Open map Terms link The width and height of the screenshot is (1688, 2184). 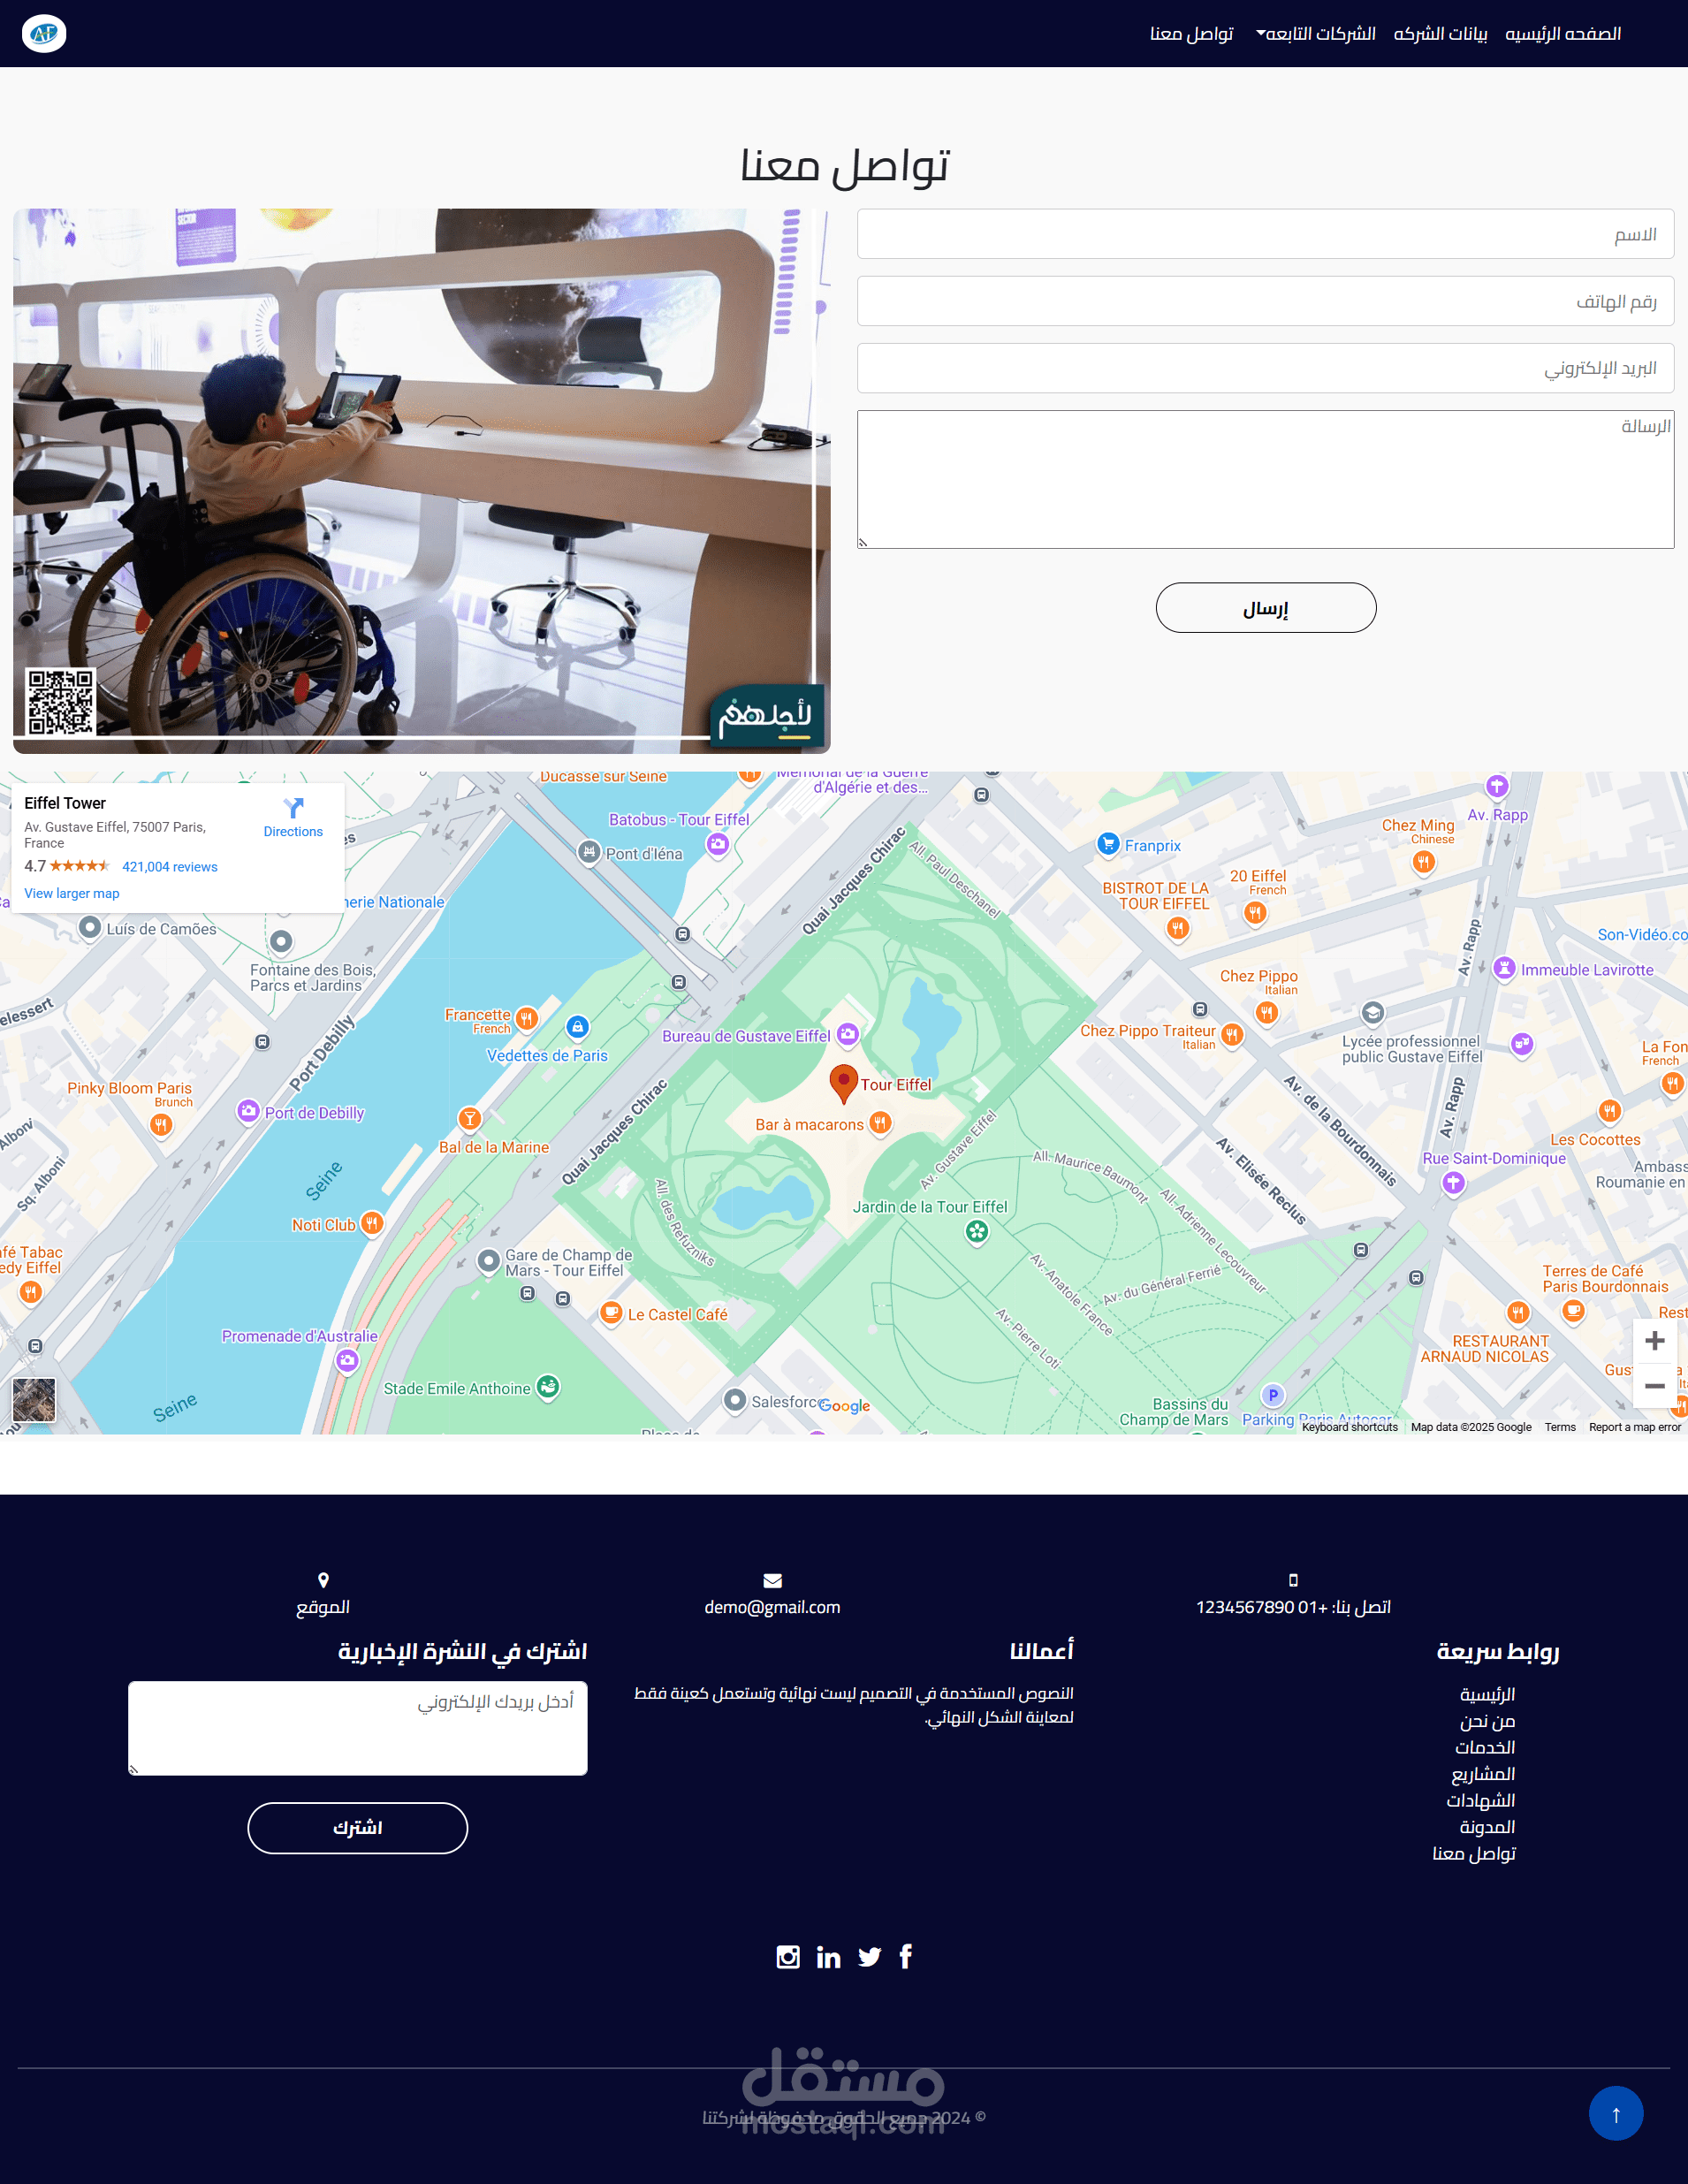(1560, 1427)
